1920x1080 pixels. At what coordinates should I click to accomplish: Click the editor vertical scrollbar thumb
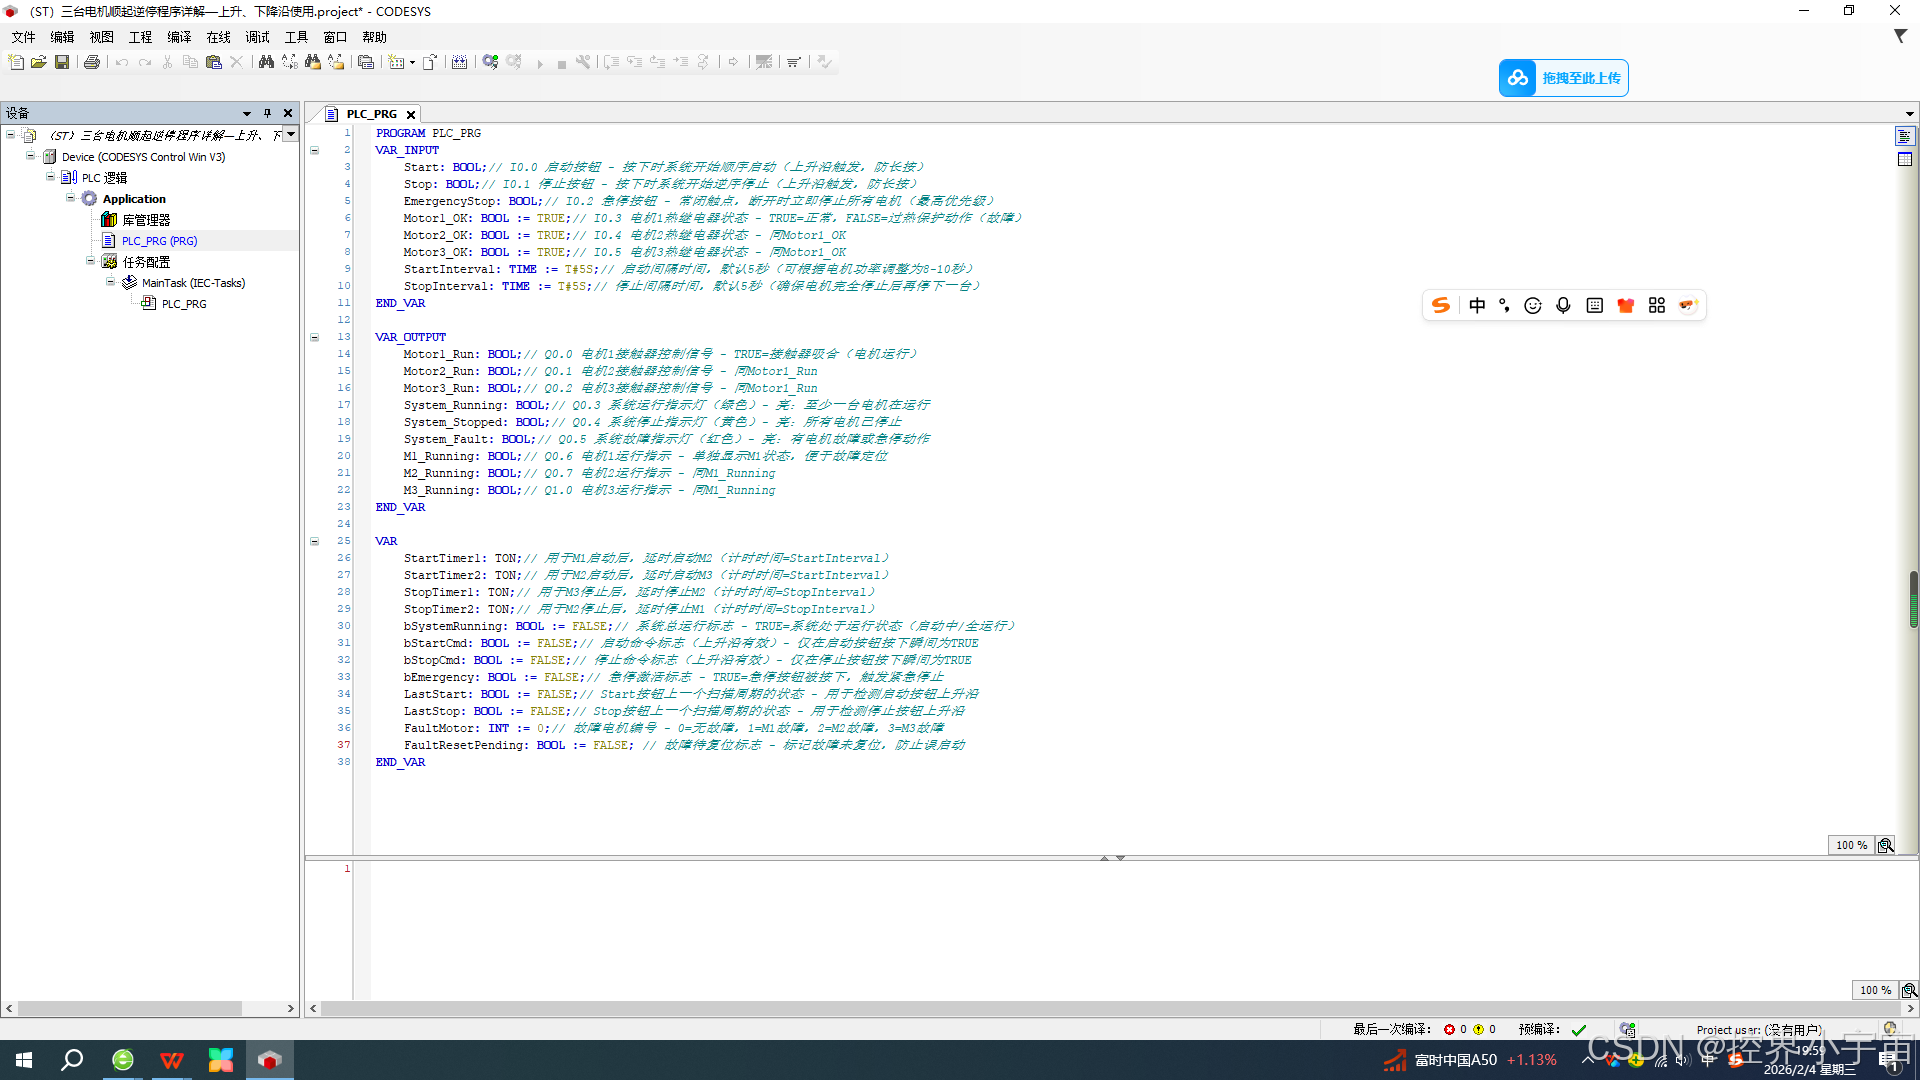coord(1913,598)
